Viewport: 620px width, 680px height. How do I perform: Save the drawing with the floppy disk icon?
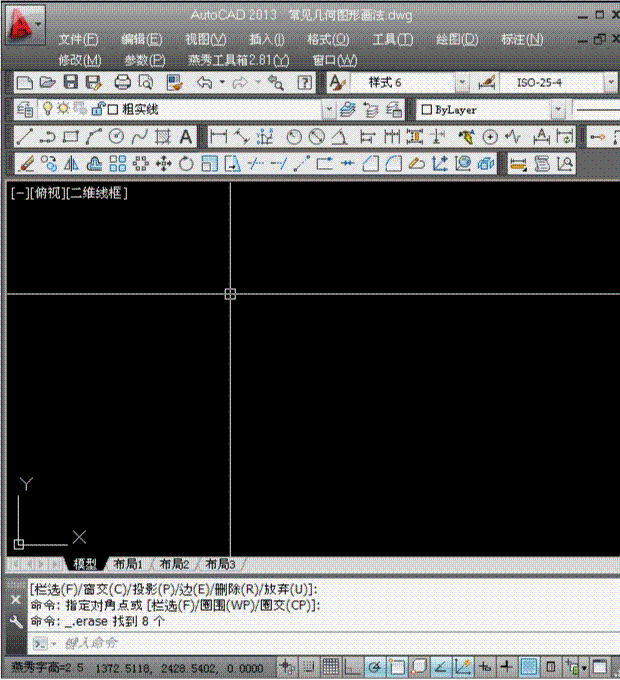[x=71, y=82]
